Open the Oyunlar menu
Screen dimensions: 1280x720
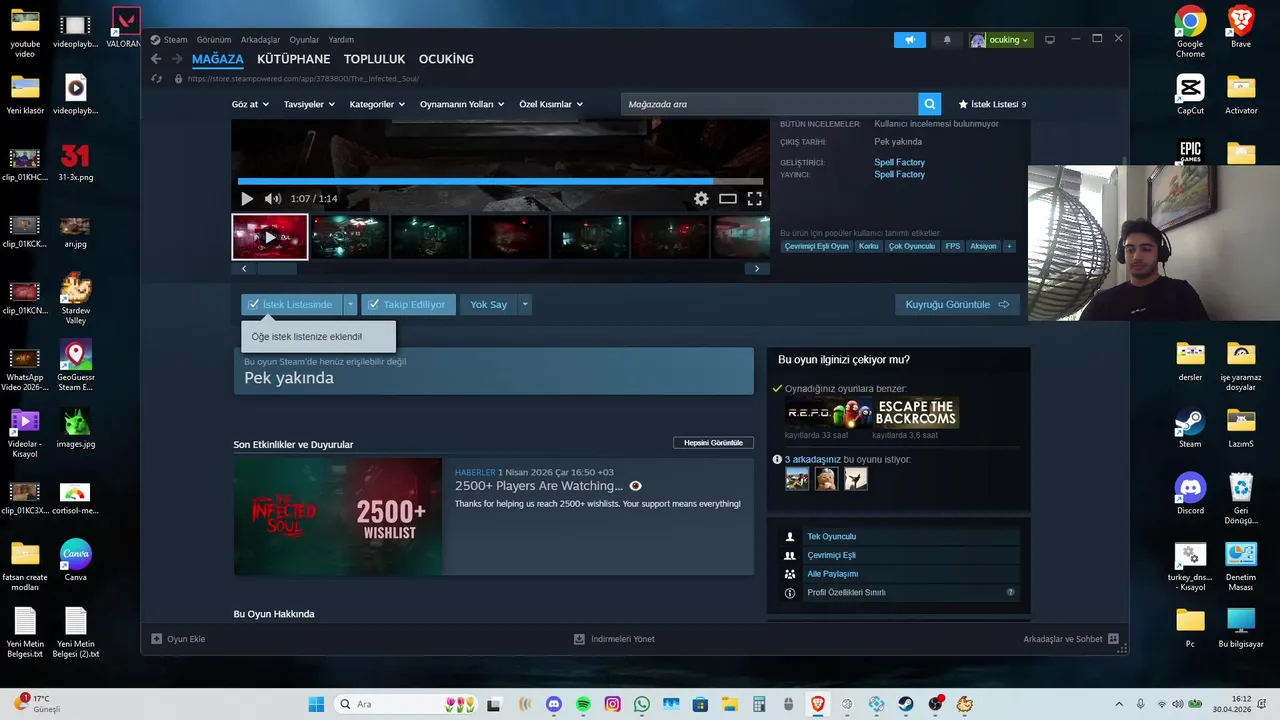(x=304, y=40)
